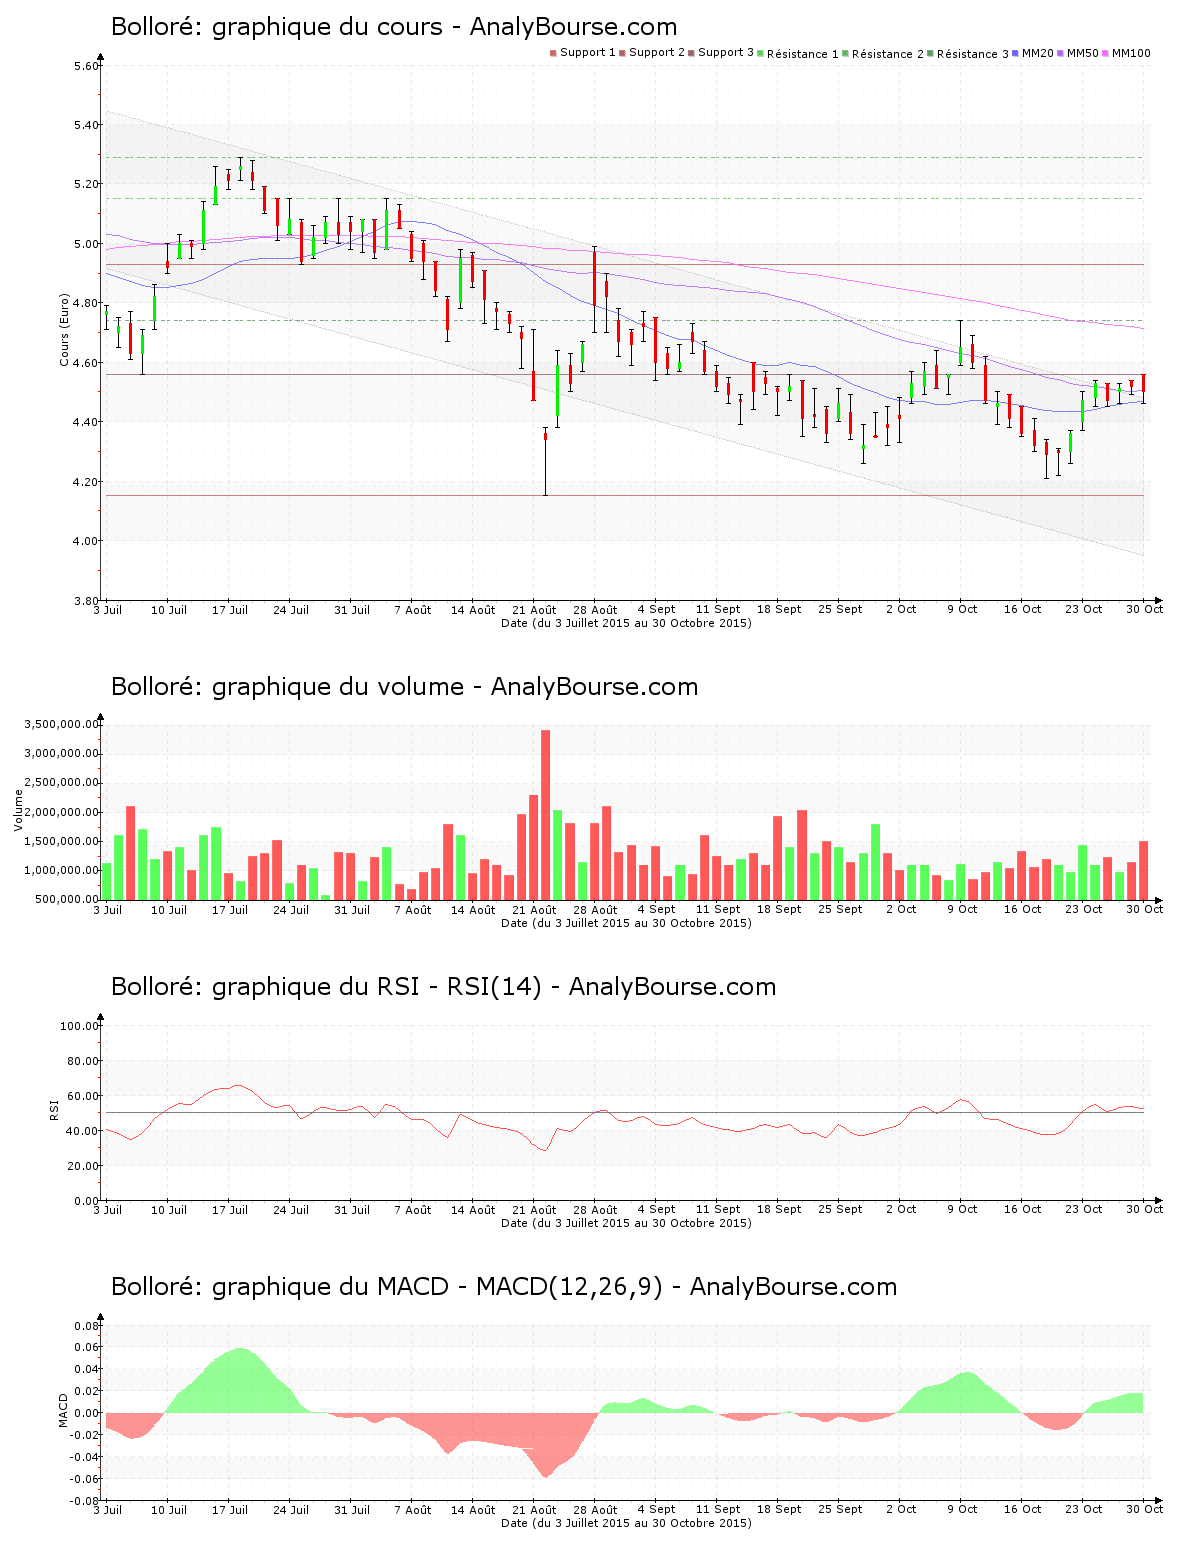Select the Support 1 legend label

[588, 53]
